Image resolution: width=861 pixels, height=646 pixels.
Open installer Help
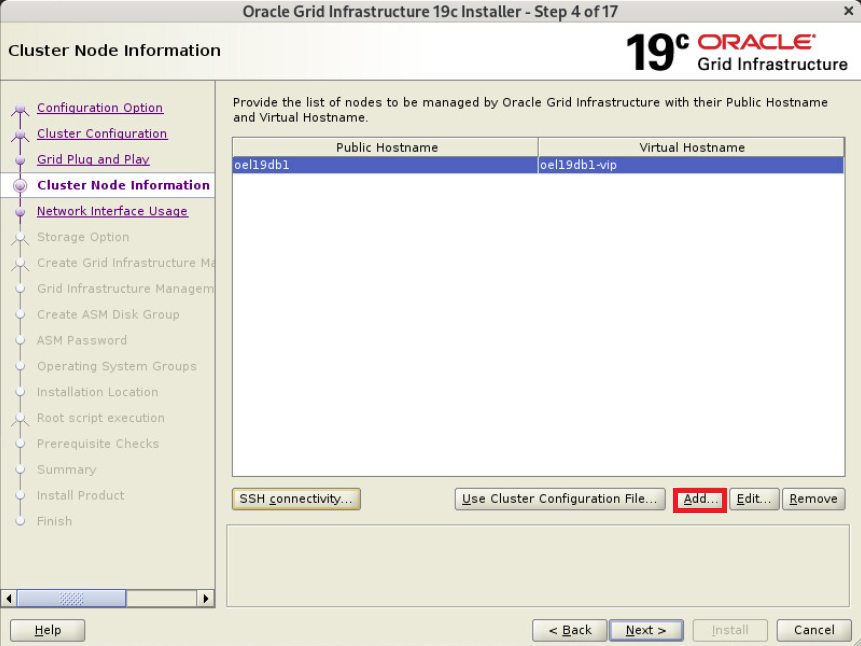(x=48, y=630)
